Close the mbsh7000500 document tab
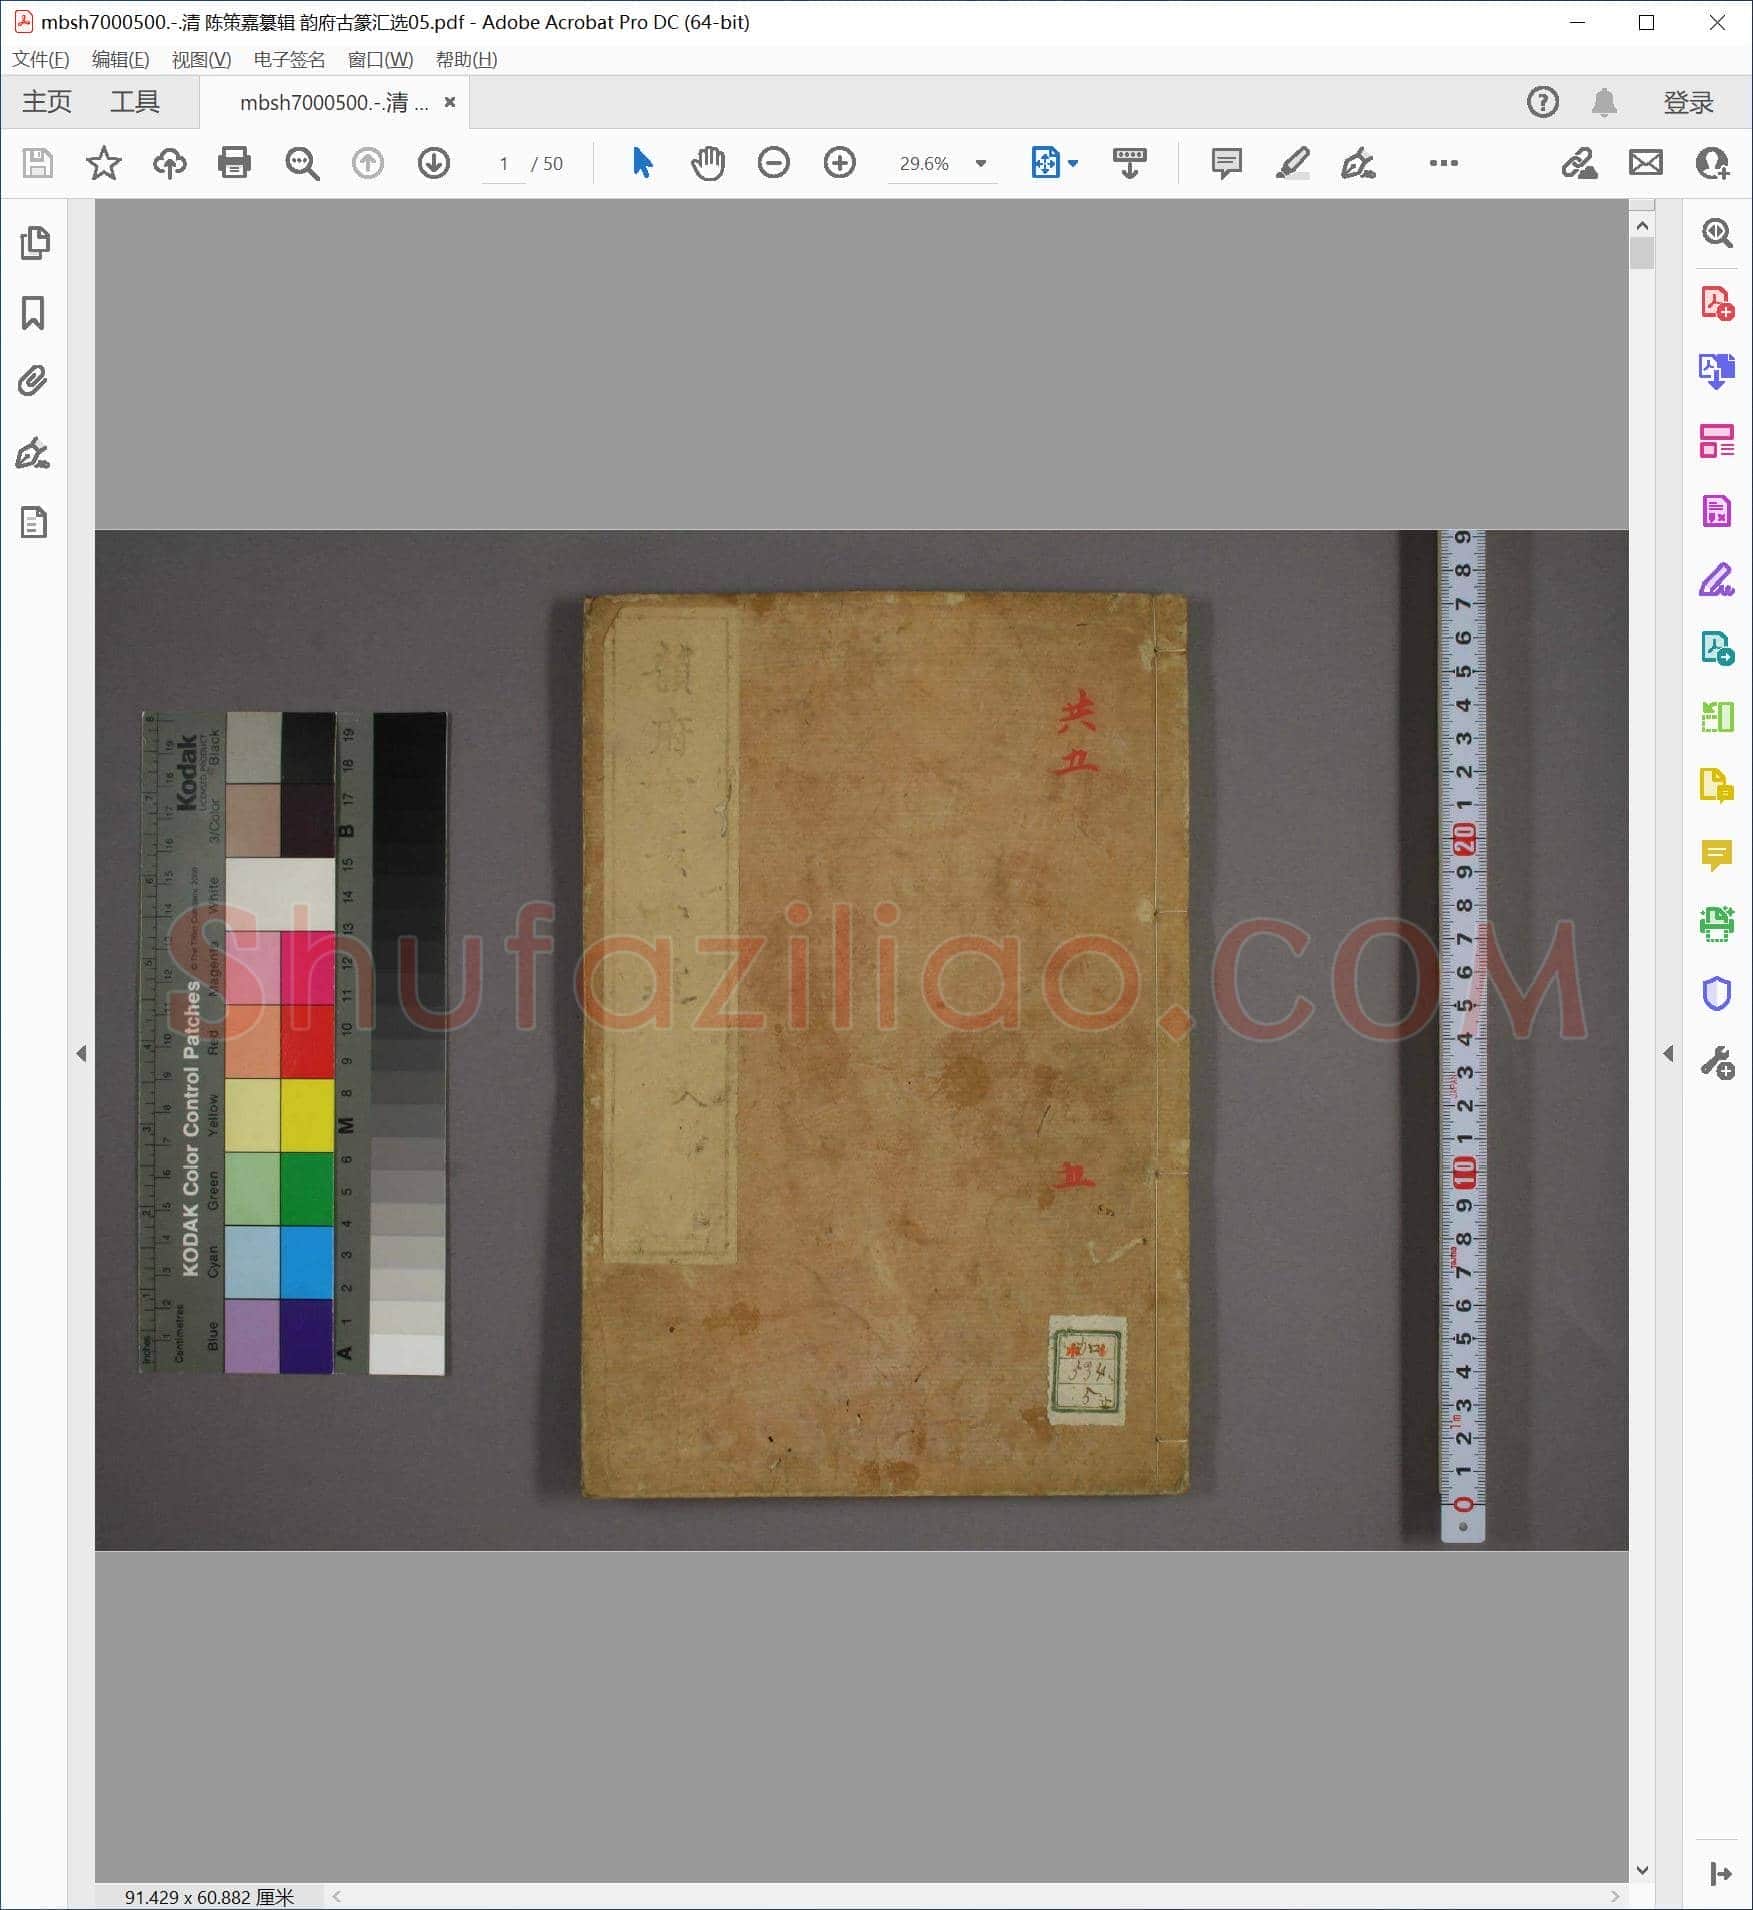Image resolution: width=1753 pixels, height=1910 pixels. (x=450, y=102)
